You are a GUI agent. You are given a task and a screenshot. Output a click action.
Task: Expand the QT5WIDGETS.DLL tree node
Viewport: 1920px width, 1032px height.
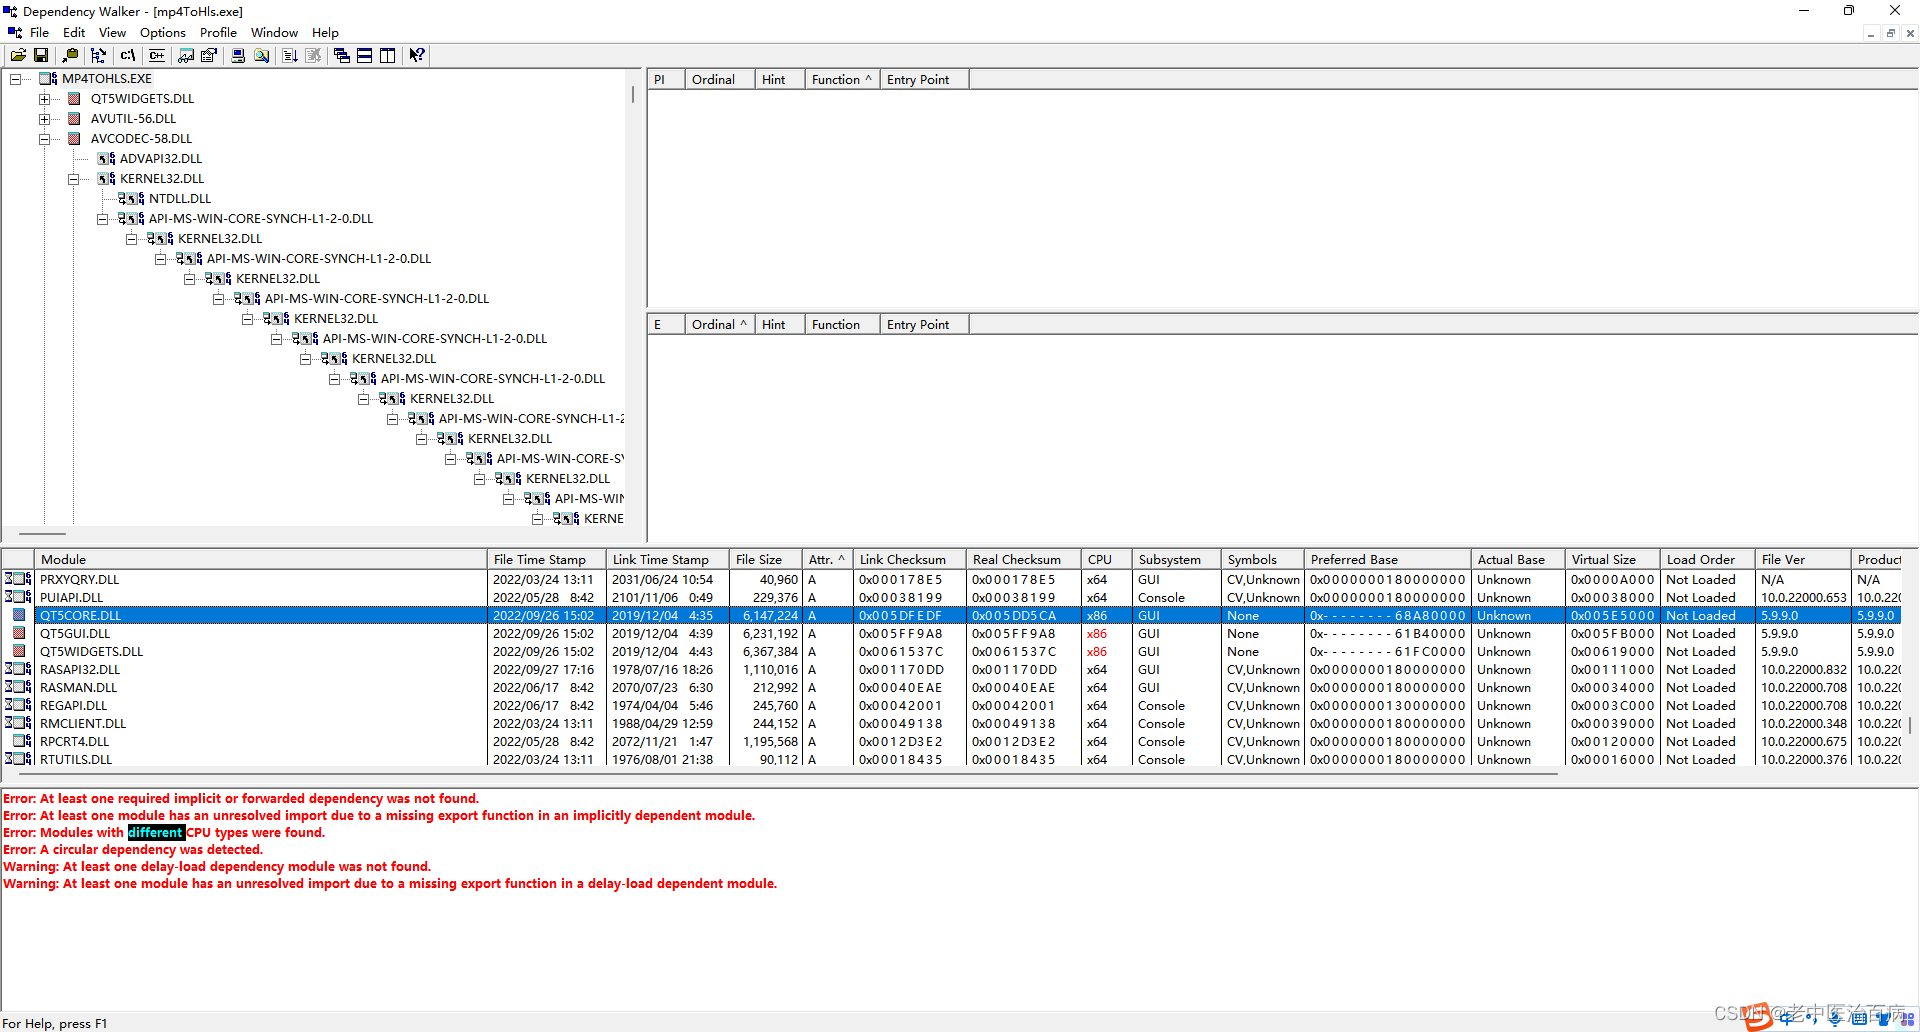[x=44, y=98]
